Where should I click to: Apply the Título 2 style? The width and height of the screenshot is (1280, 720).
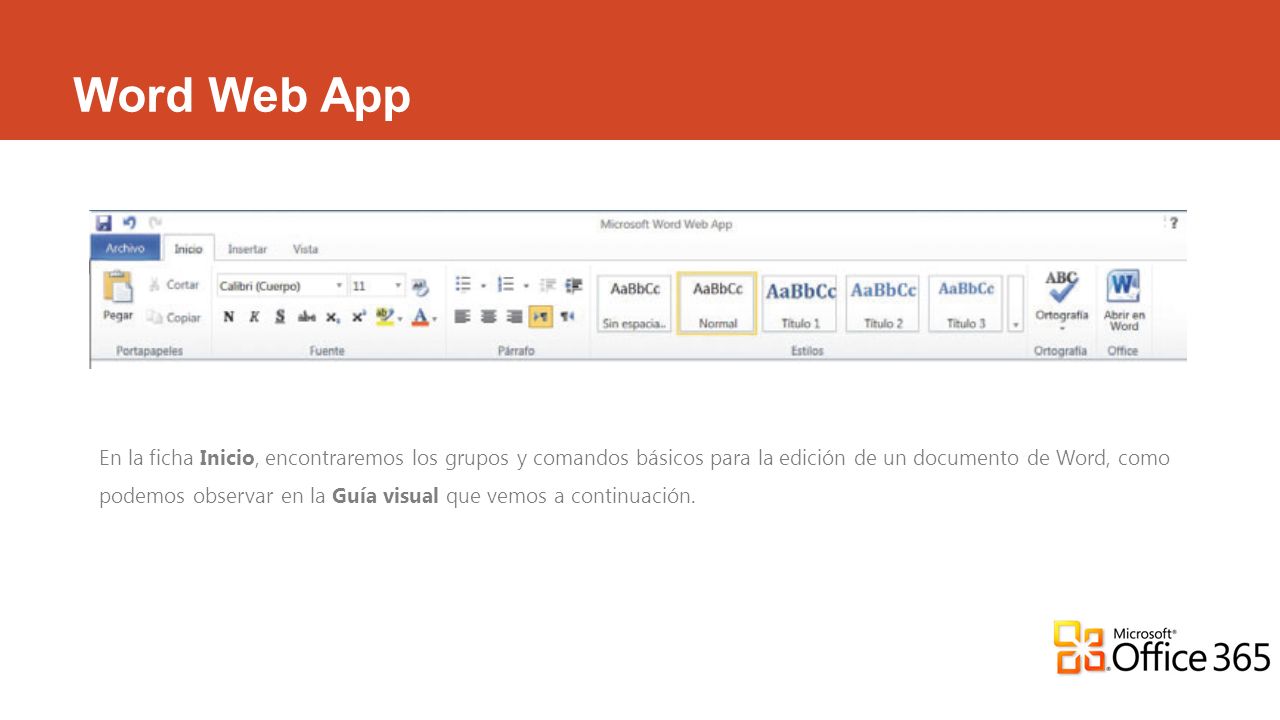pos(883,304)
